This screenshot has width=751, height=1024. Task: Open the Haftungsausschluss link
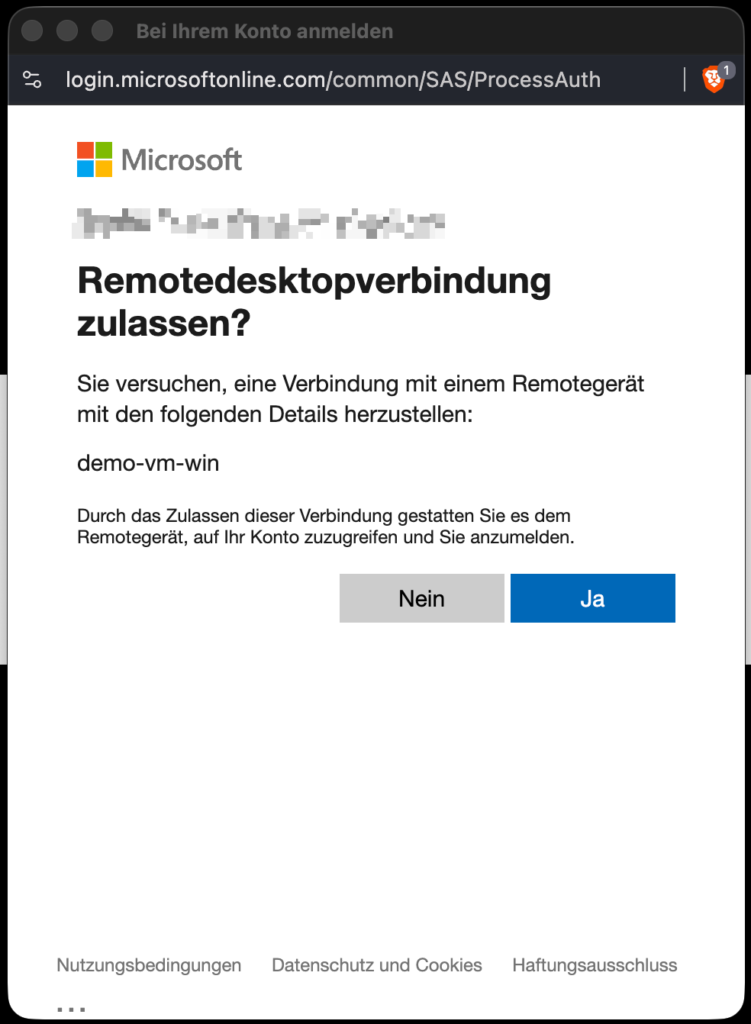tap(595, 965)
